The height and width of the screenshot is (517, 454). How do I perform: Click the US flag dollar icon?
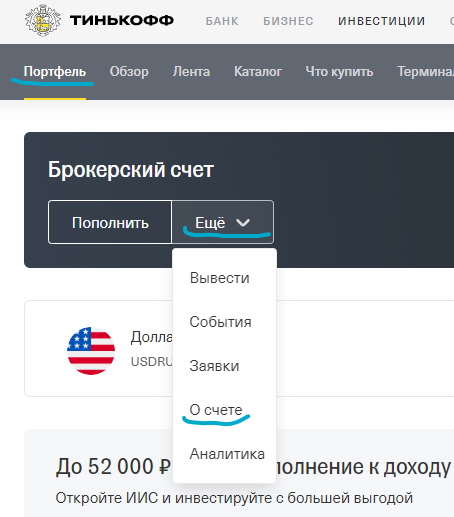[91, 351]
